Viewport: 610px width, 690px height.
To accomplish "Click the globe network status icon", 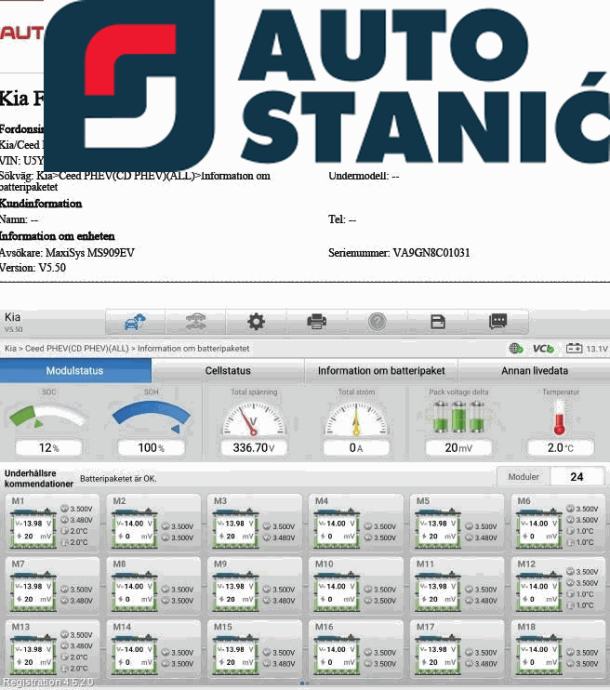I will 516,349.
